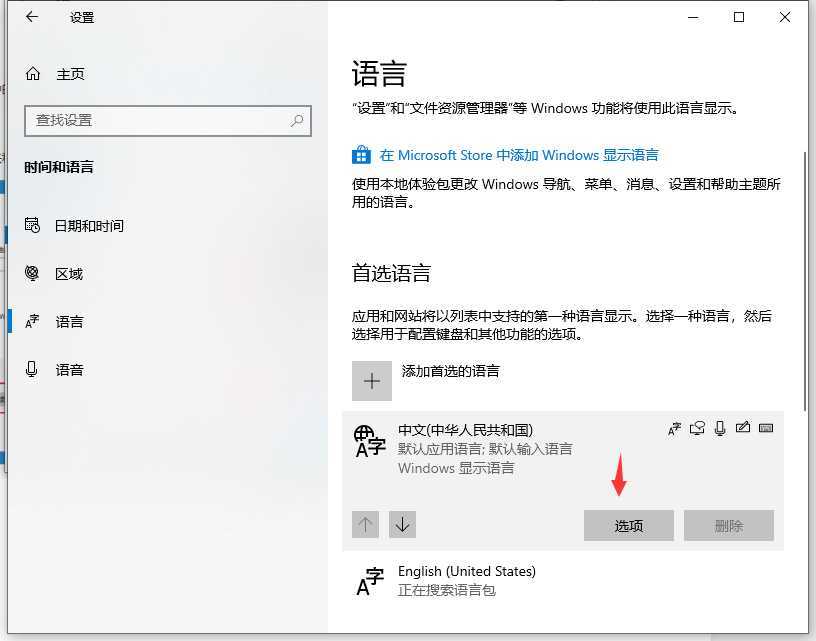
Task: Click the 删除 button
Action: [729, 525]
